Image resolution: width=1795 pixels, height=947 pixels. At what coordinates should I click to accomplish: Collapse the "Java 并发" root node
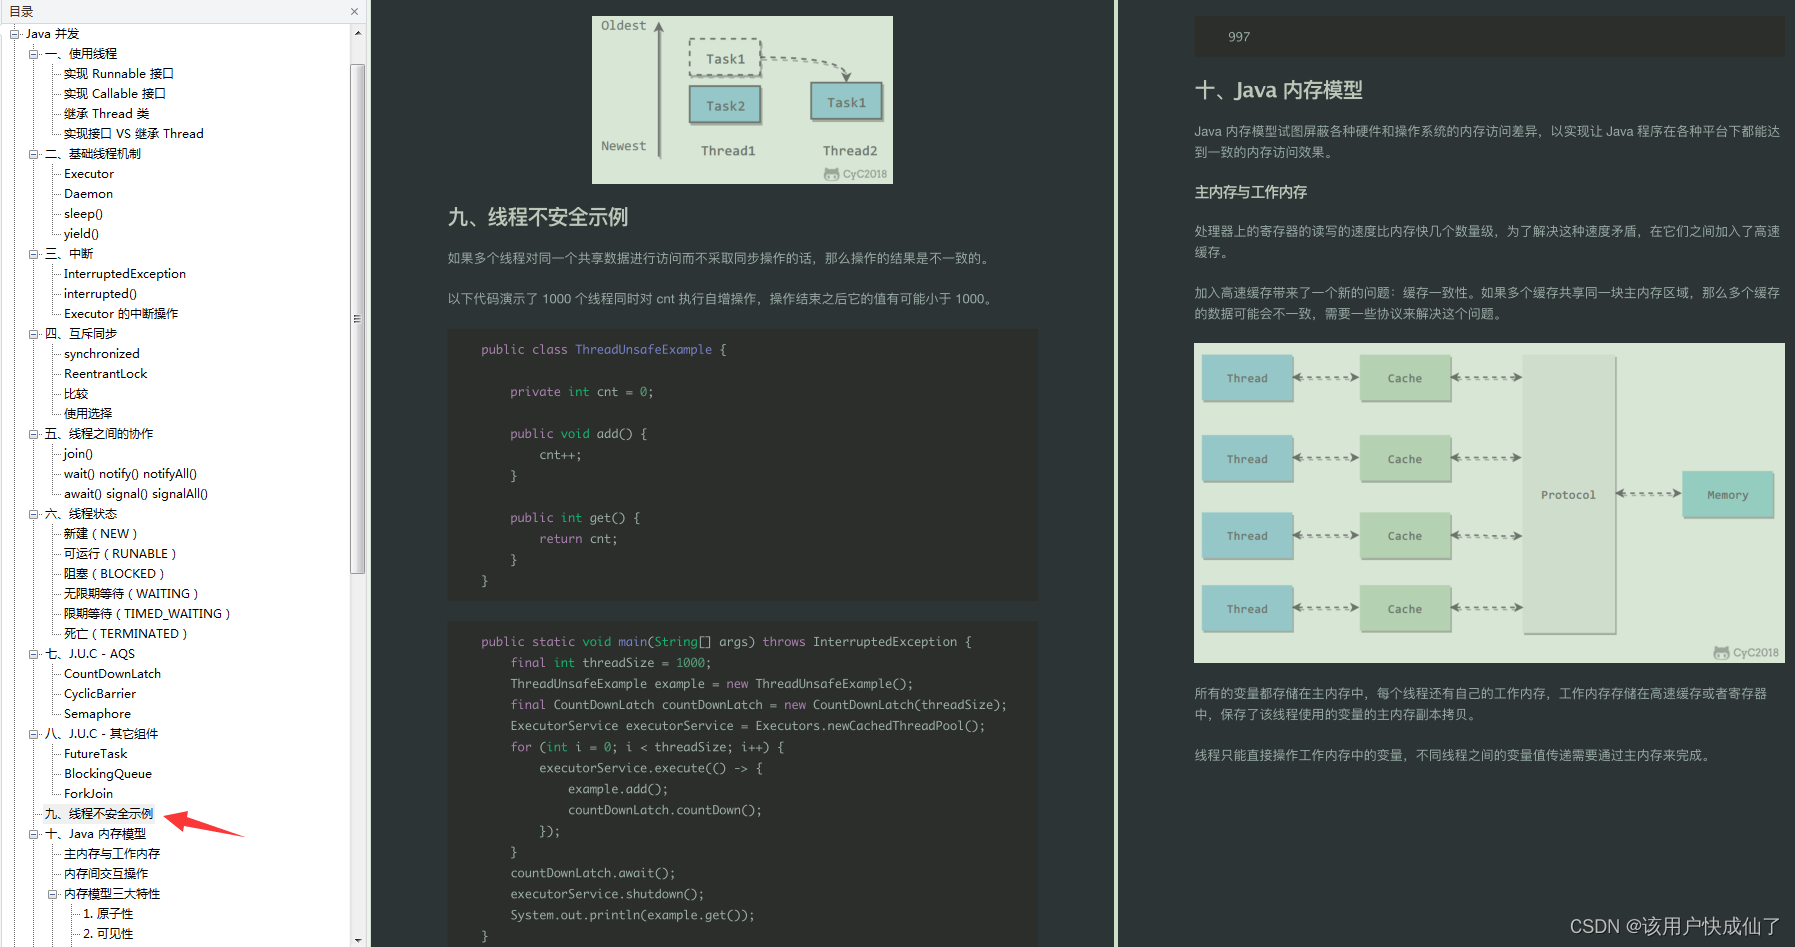(x=15, y=33)
